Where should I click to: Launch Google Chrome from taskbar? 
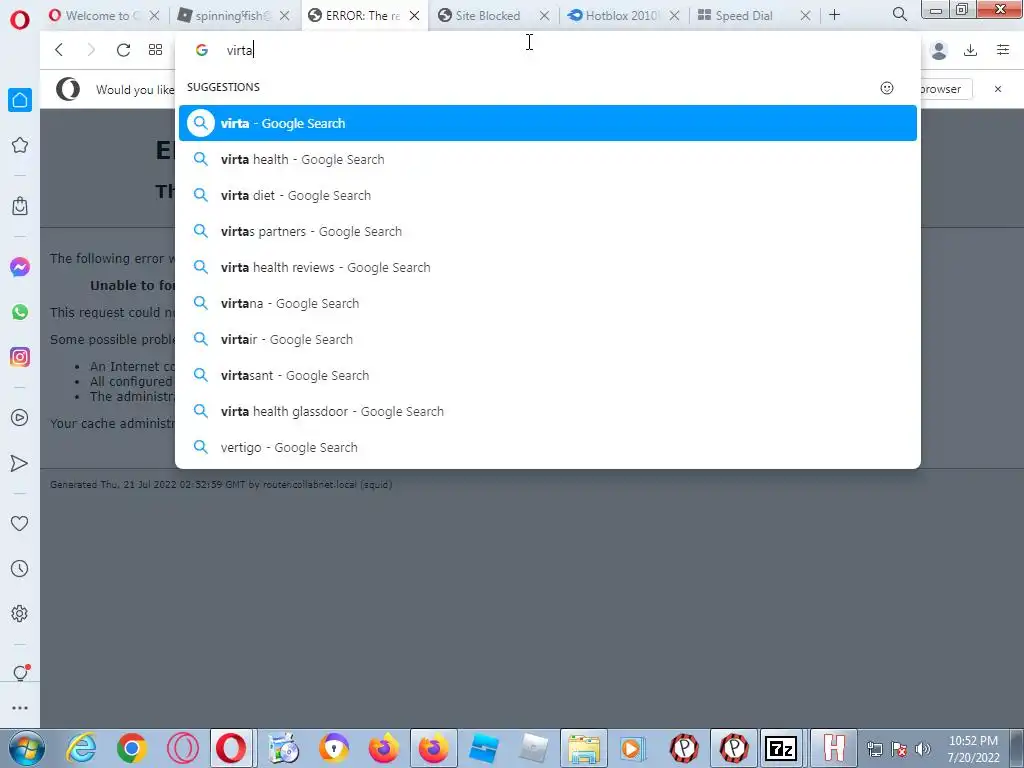click(132, 748)
